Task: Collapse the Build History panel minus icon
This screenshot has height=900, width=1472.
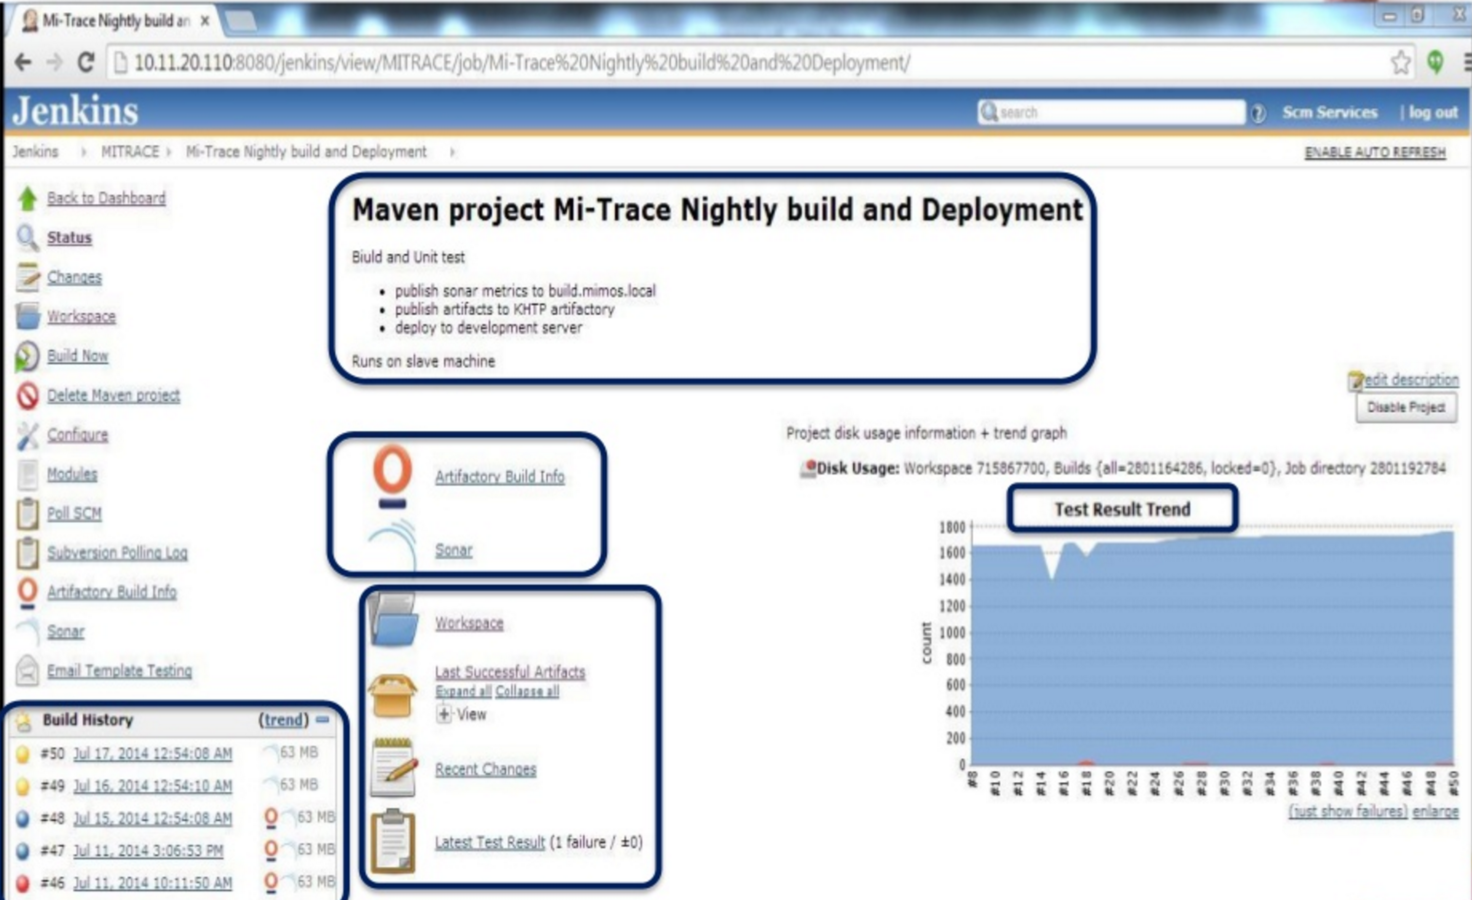Action: coord(322,719)
